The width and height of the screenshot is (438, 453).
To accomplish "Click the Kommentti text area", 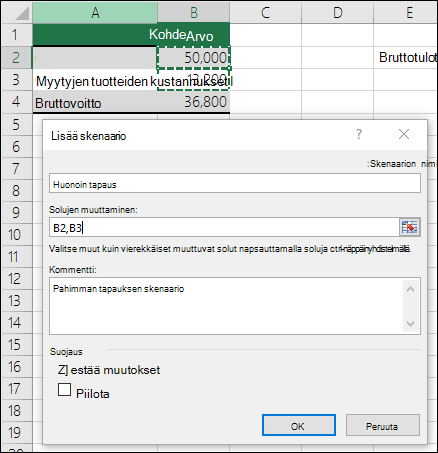I will tap(235, 306).
